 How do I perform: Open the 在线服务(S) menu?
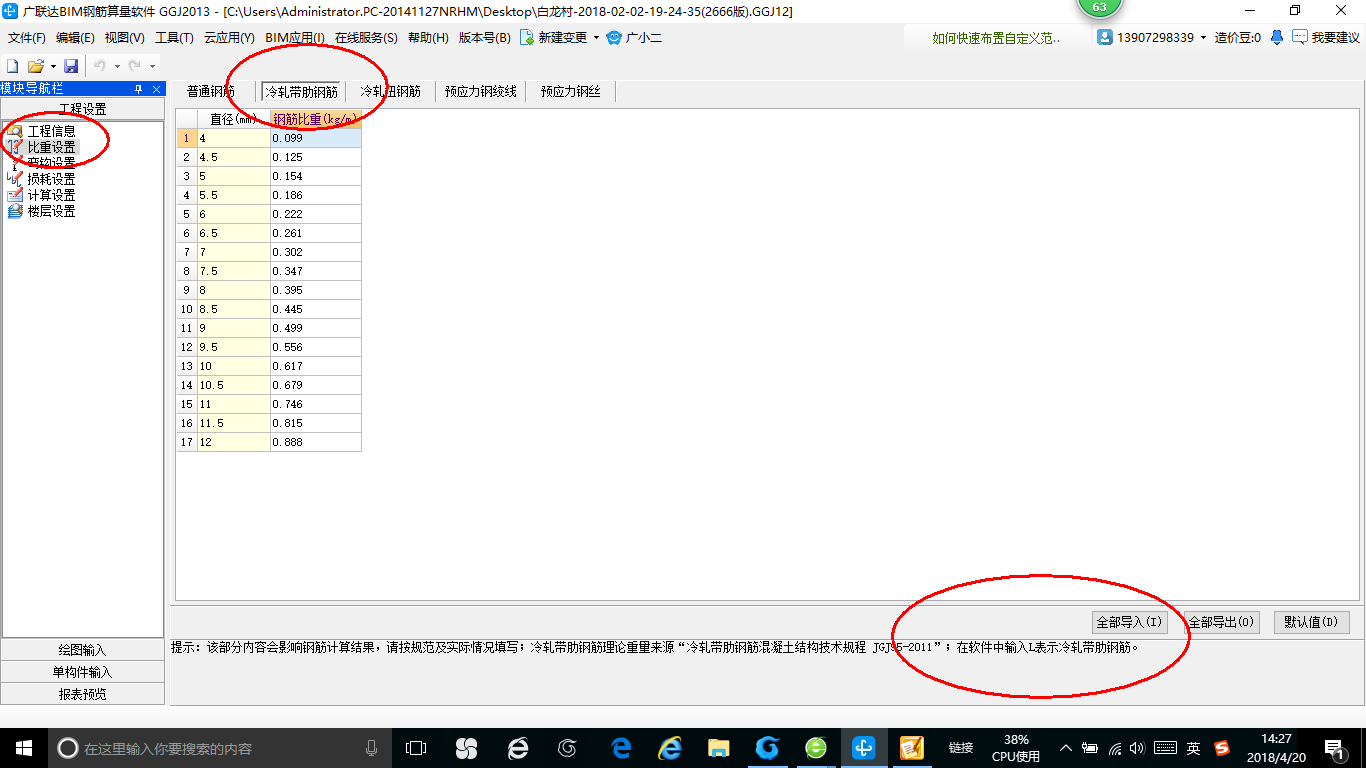coord(366,38)
